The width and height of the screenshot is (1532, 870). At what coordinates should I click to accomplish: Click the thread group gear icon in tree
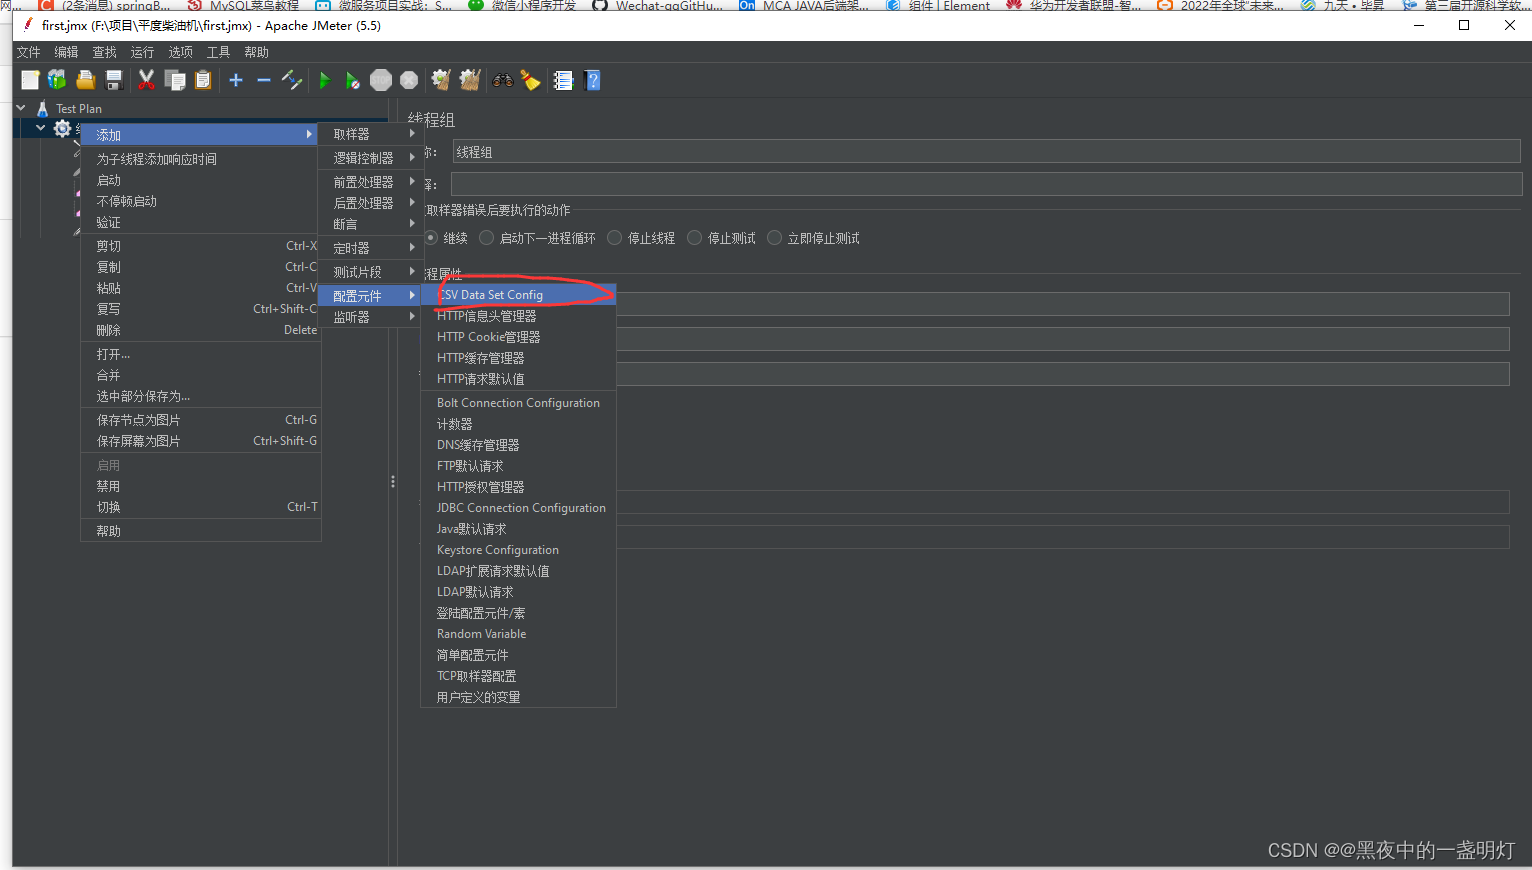coord(62,128)
